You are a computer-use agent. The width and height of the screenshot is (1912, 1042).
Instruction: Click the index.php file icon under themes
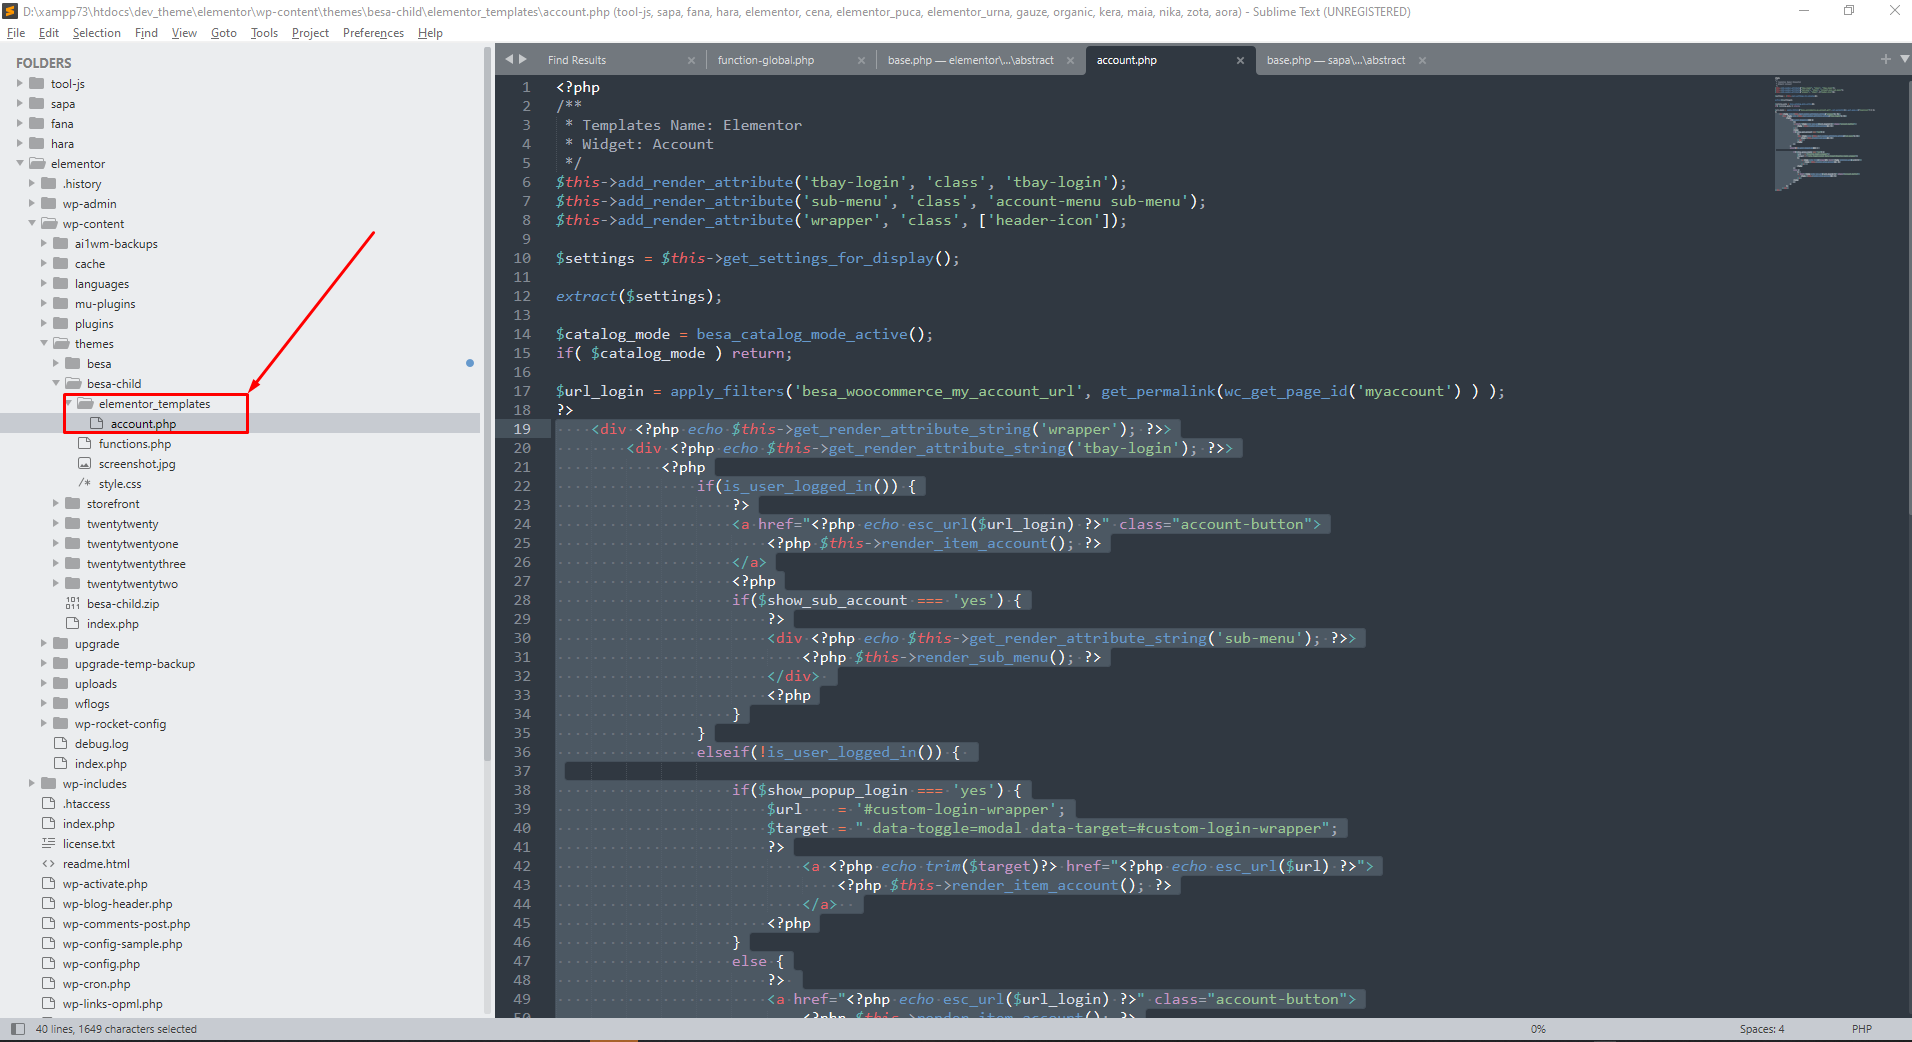(x=73, y=623)
